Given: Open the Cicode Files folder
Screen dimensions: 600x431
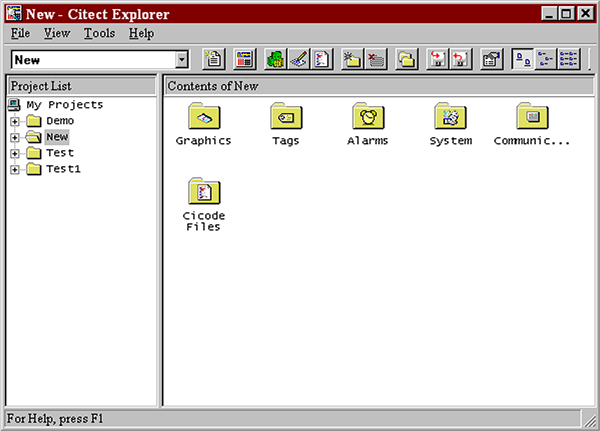Looking at the screenshot, I should 204,204.
